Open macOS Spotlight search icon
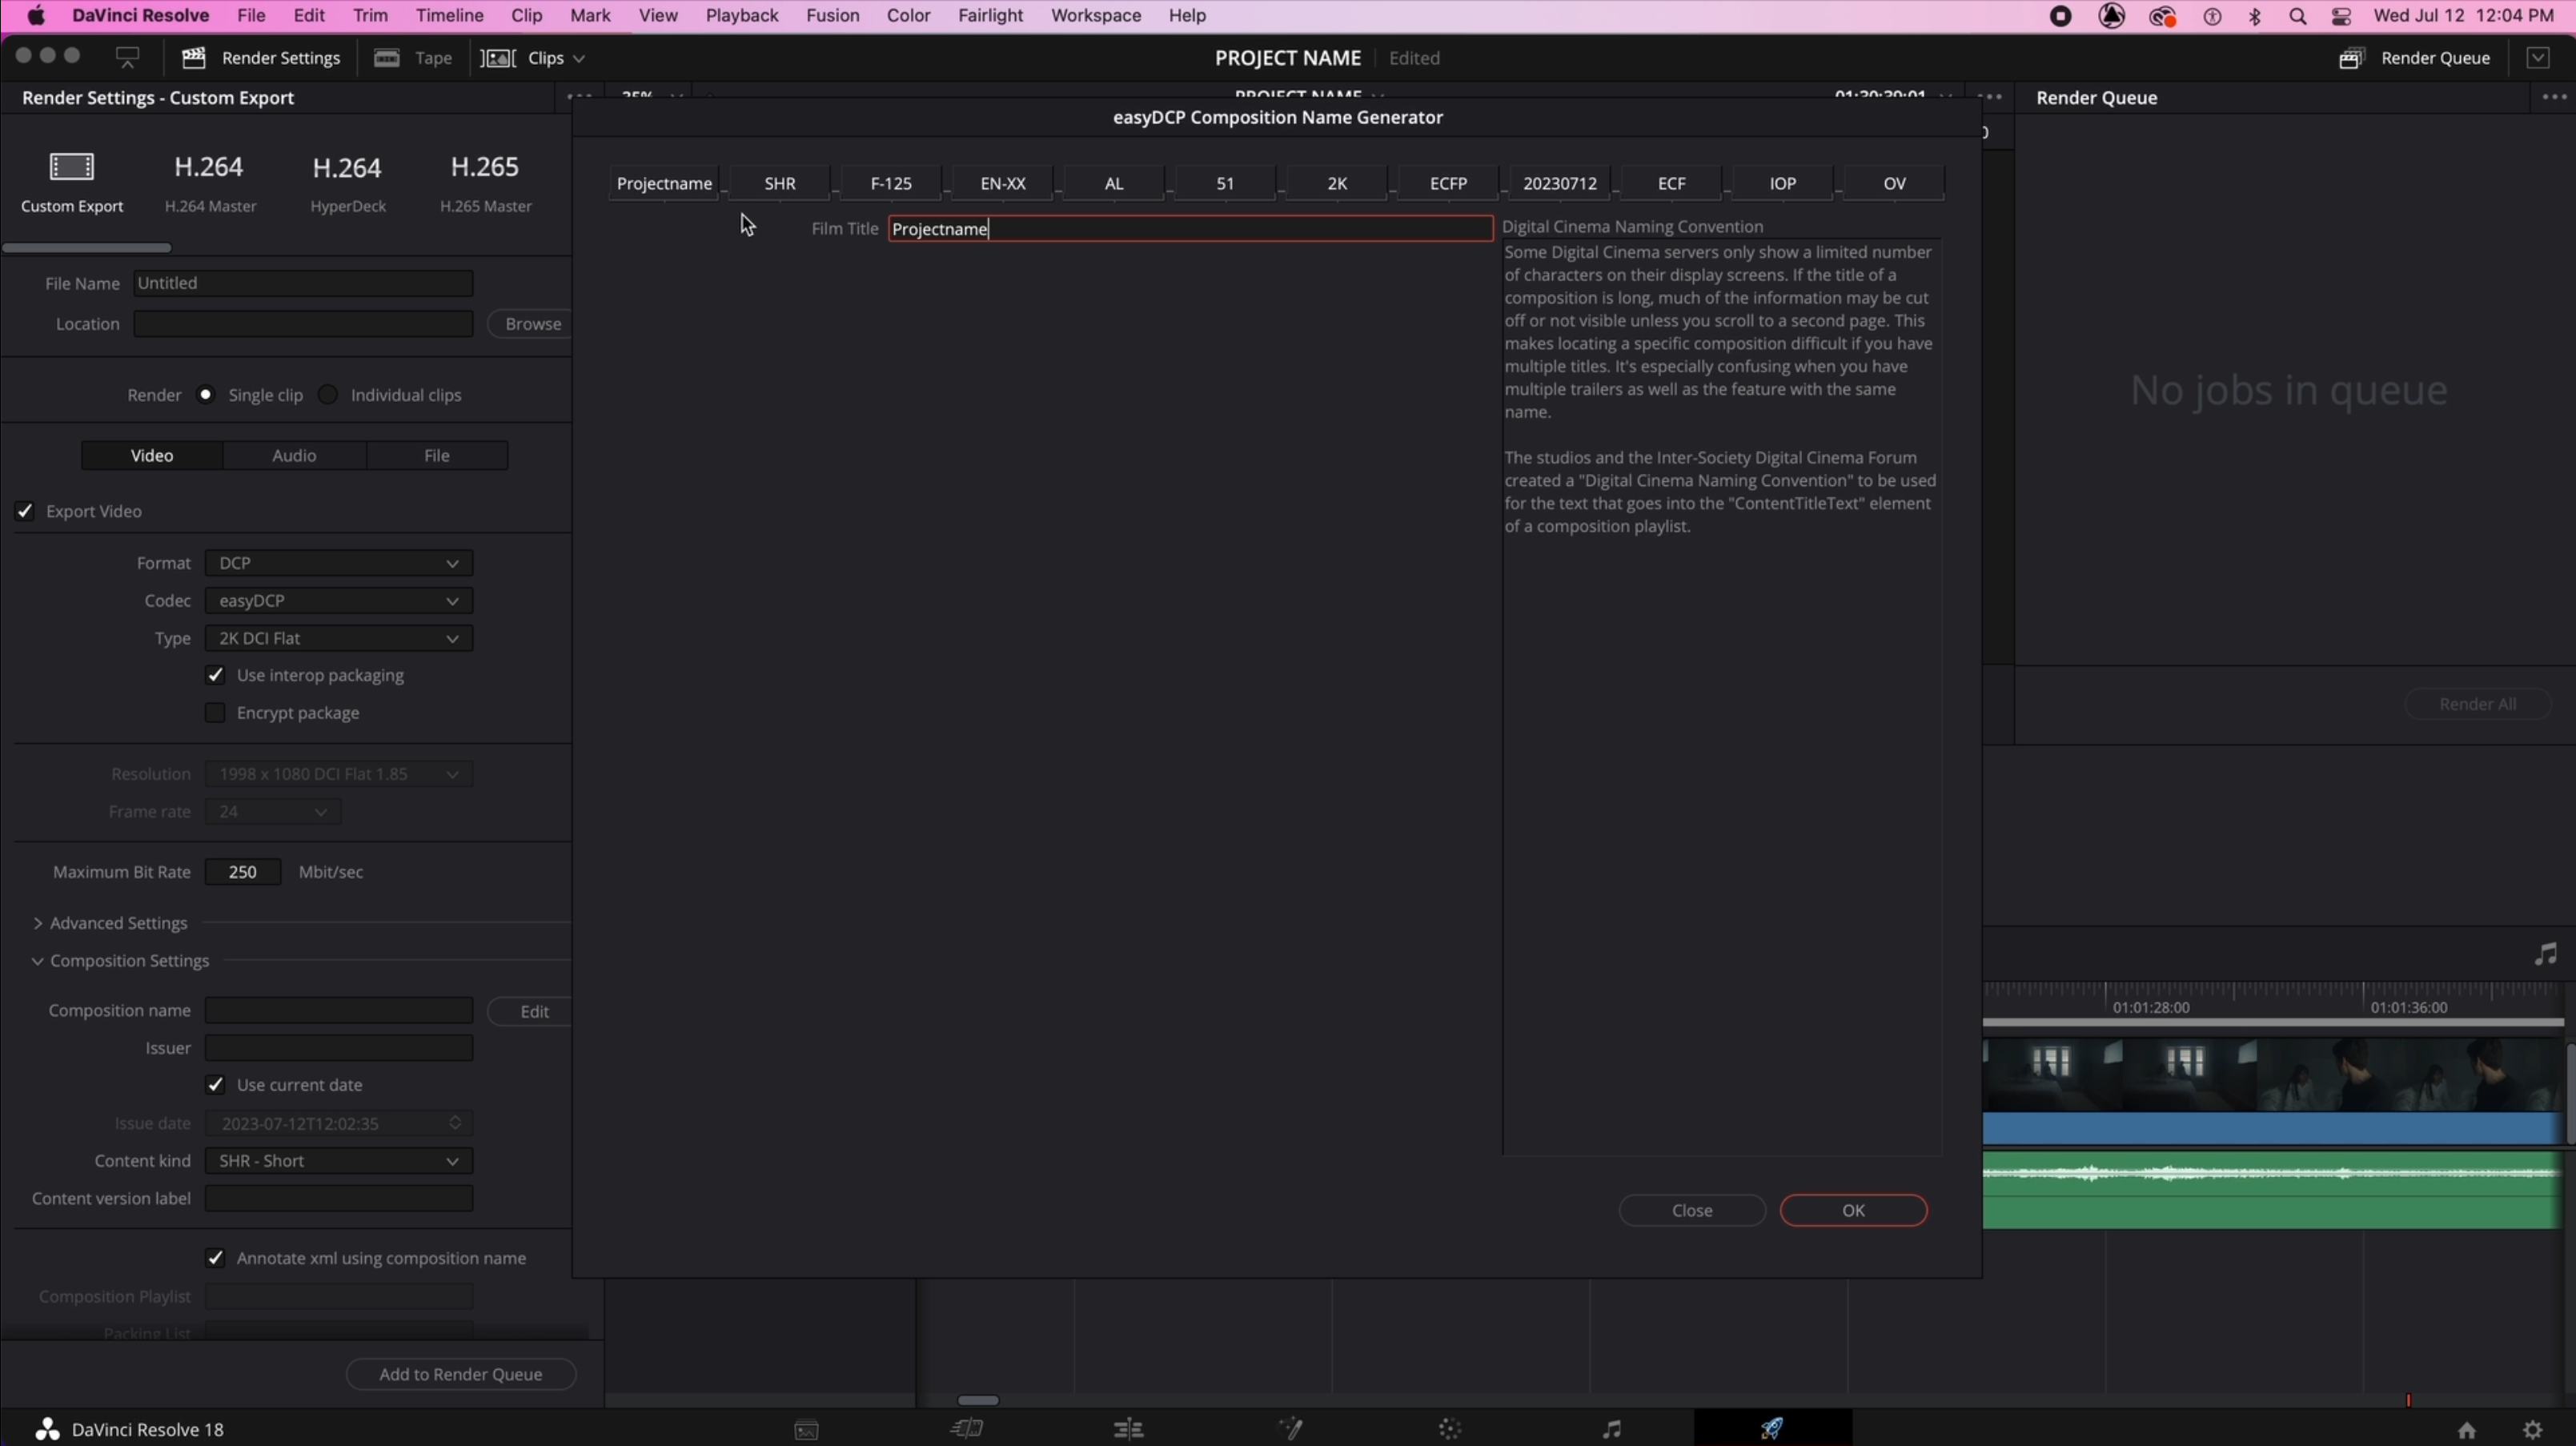This screenshot has width=2576, height=1446. 2298,16
